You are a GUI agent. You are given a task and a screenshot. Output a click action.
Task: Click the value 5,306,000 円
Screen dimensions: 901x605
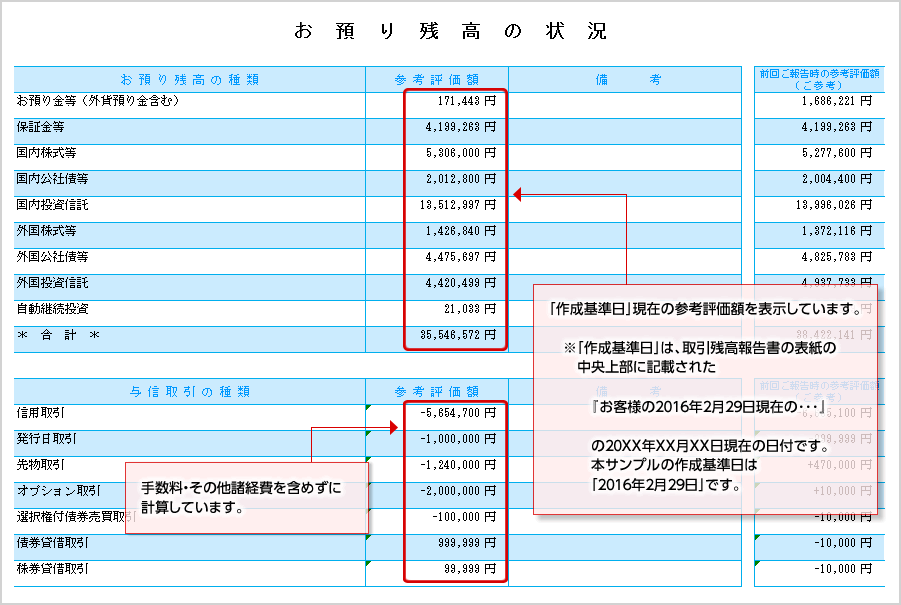pyautogui.click(x=460, y=153)
